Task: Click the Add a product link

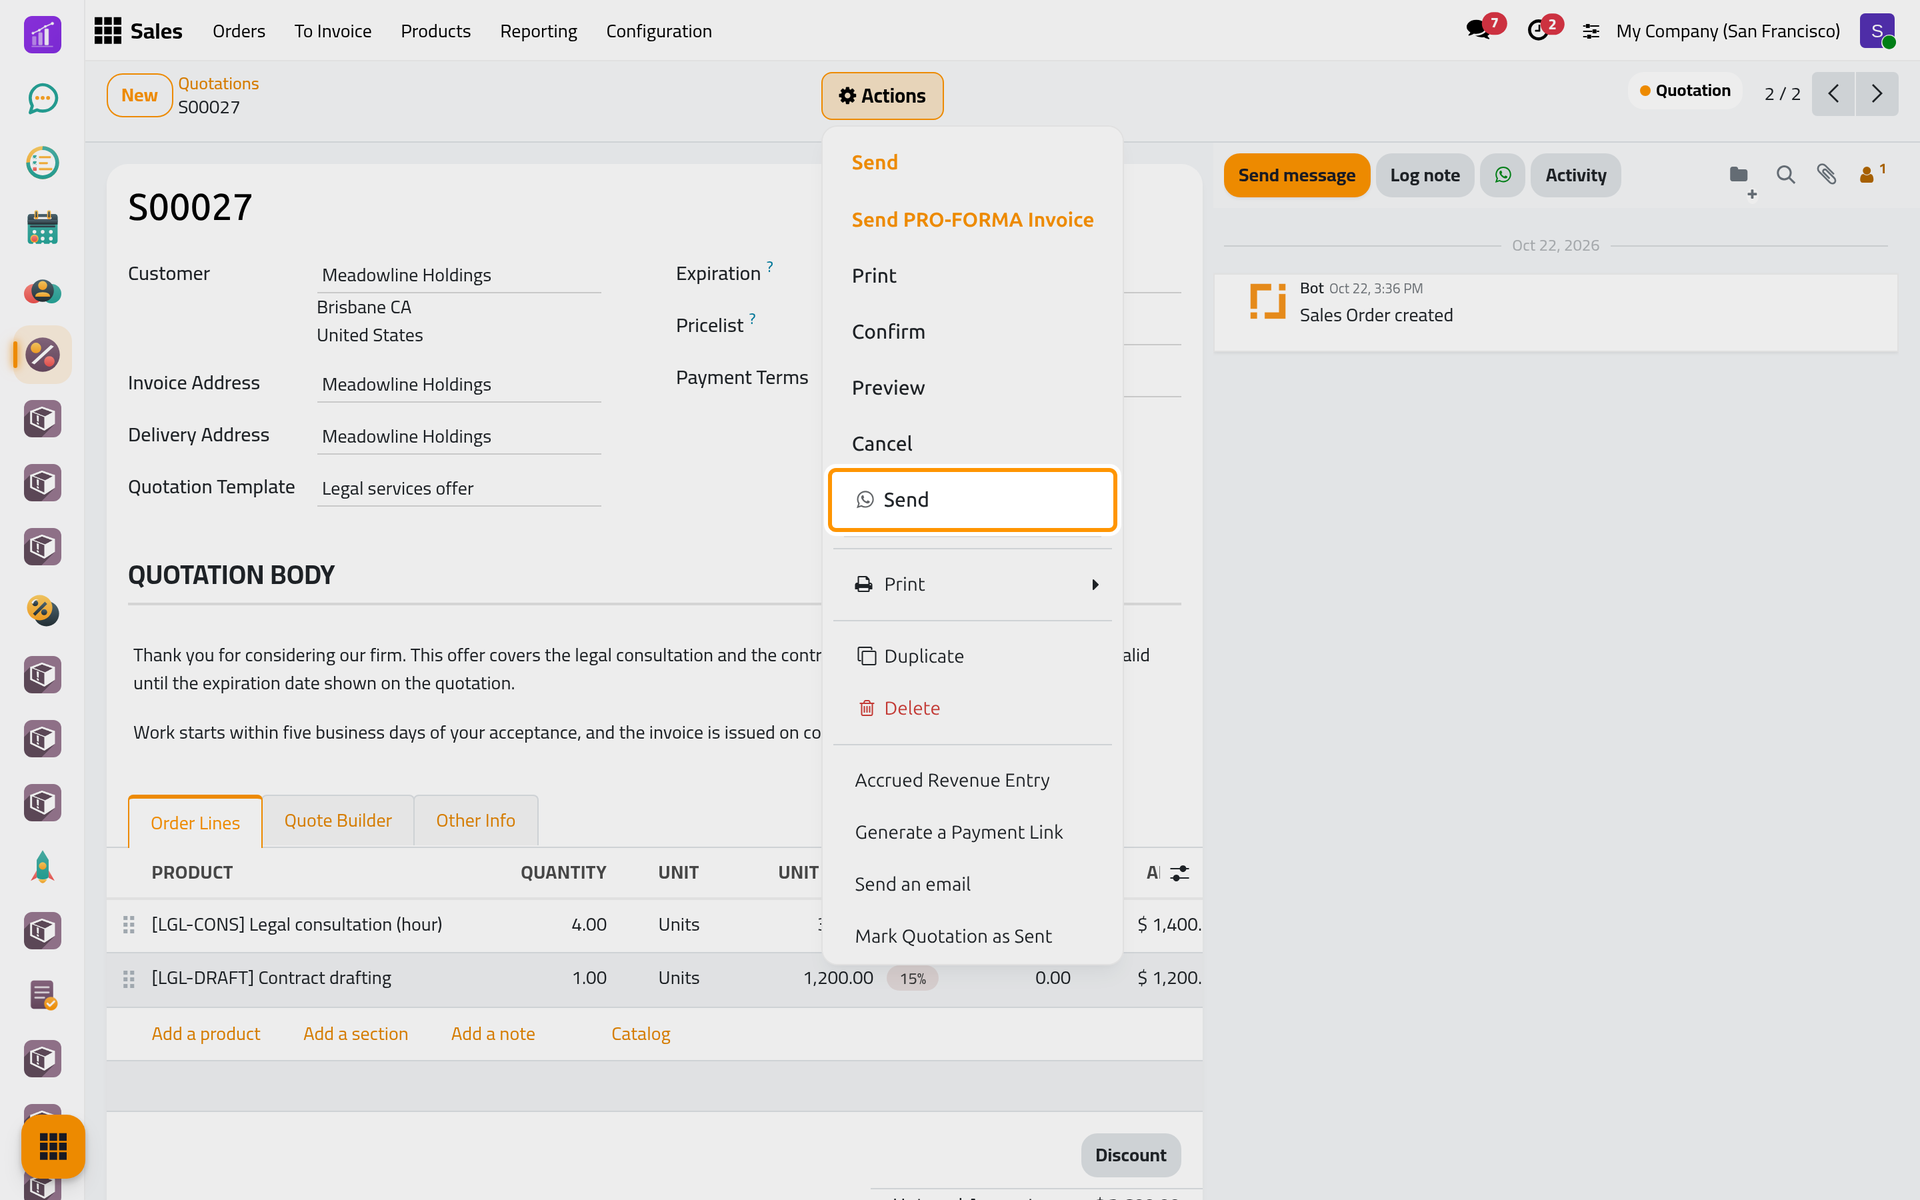Action: pyautogui.click(x=206, y=1034)
